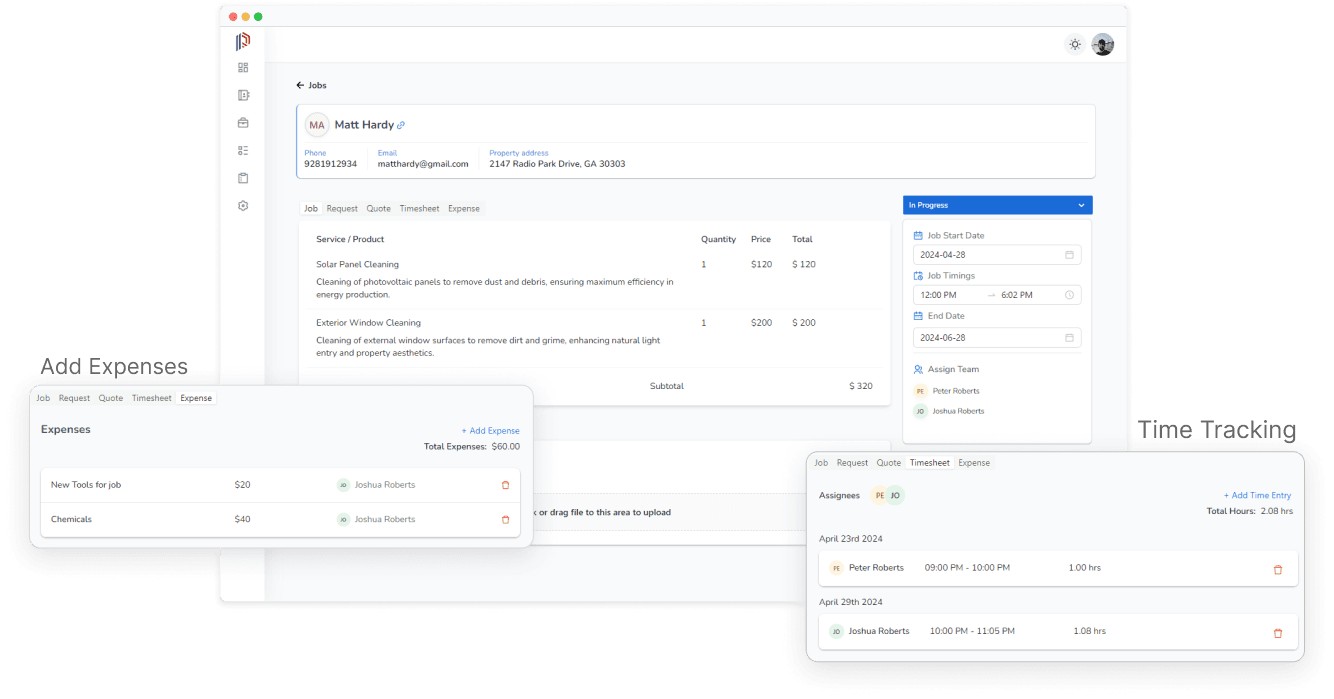Toggle light/dark theme with the sun icon
This screenshot has height=699, width=1334.
coord(1074,44)
